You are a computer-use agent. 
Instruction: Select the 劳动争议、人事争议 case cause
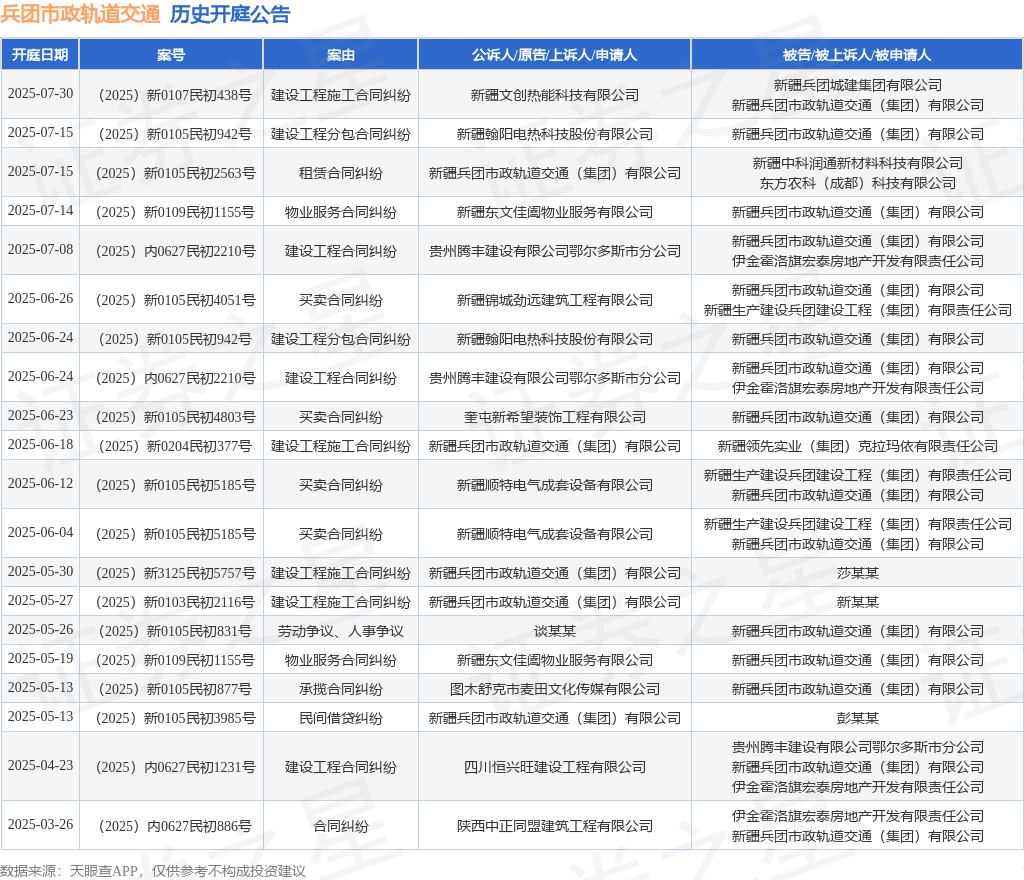(341, 631)
